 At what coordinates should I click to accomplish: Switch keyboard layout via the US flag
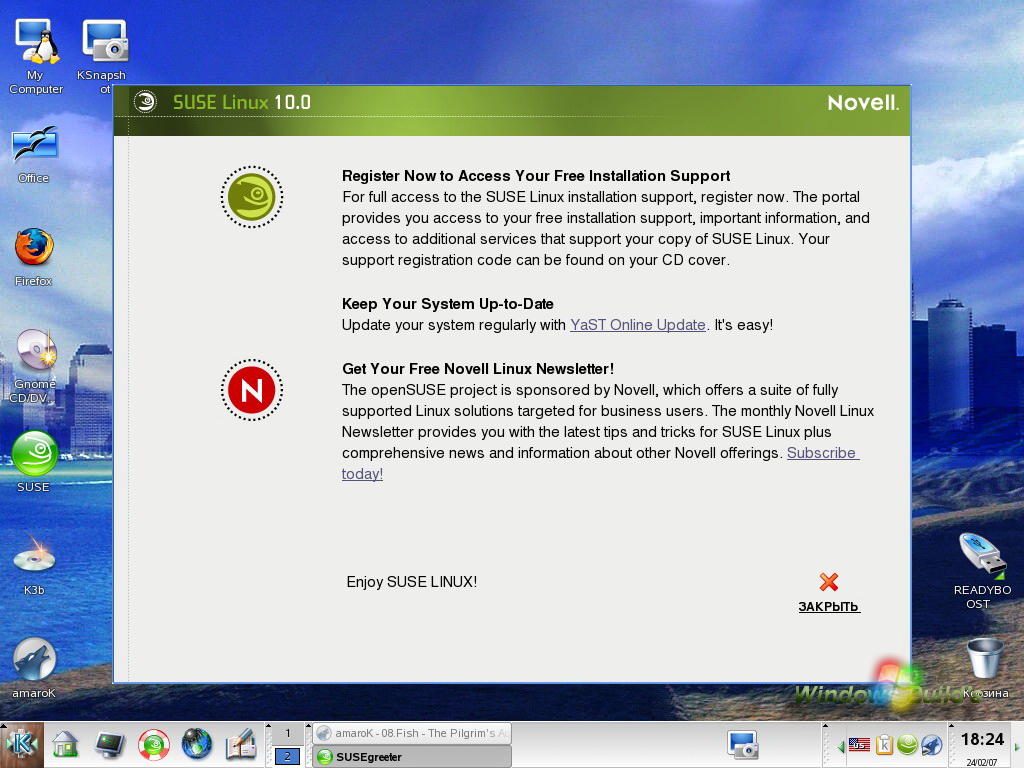859,744
